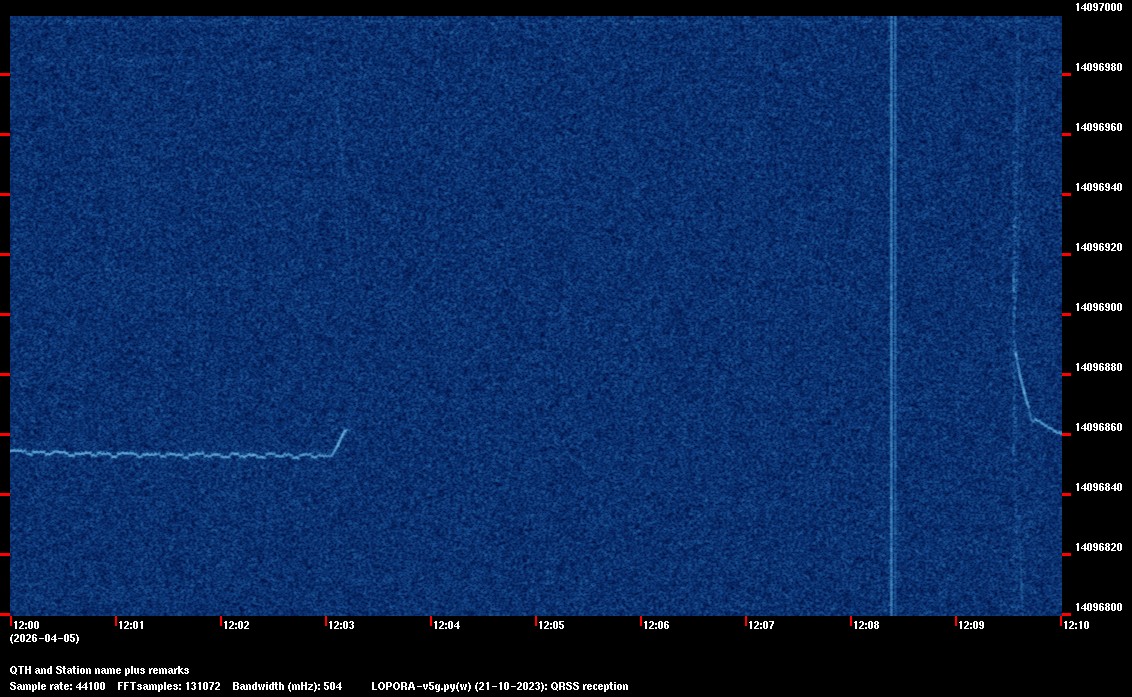
Task: Click the 14097000 frequency label
Action: pyautogui.click(x=1099, y=7)
